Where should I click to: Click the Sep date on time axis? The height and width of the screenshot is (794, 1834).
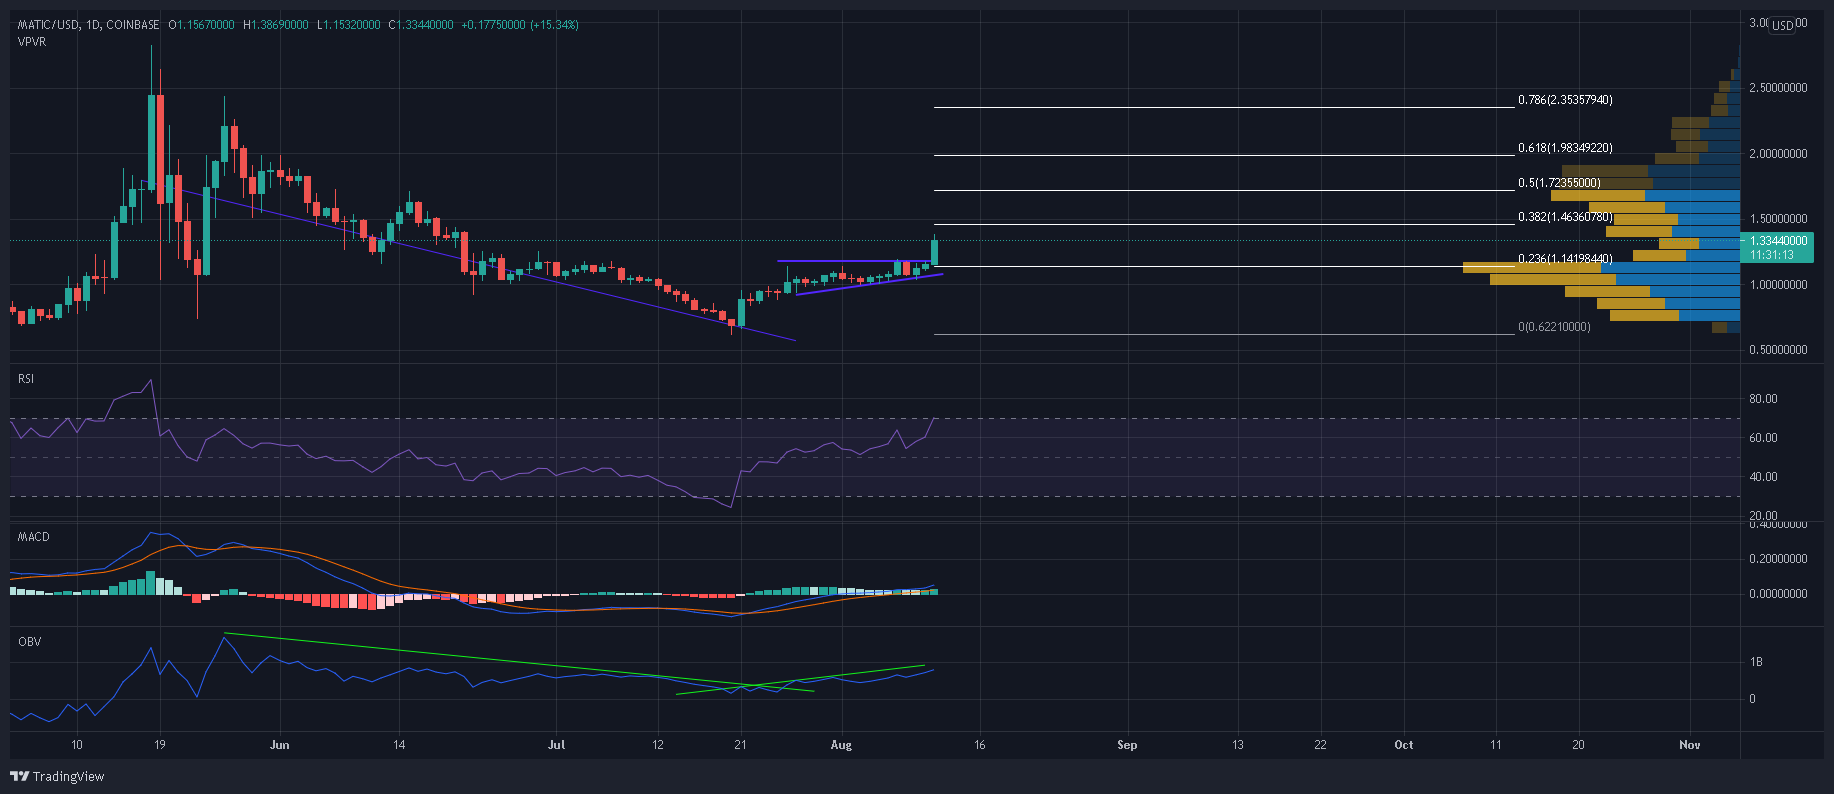pos(1127,745)
